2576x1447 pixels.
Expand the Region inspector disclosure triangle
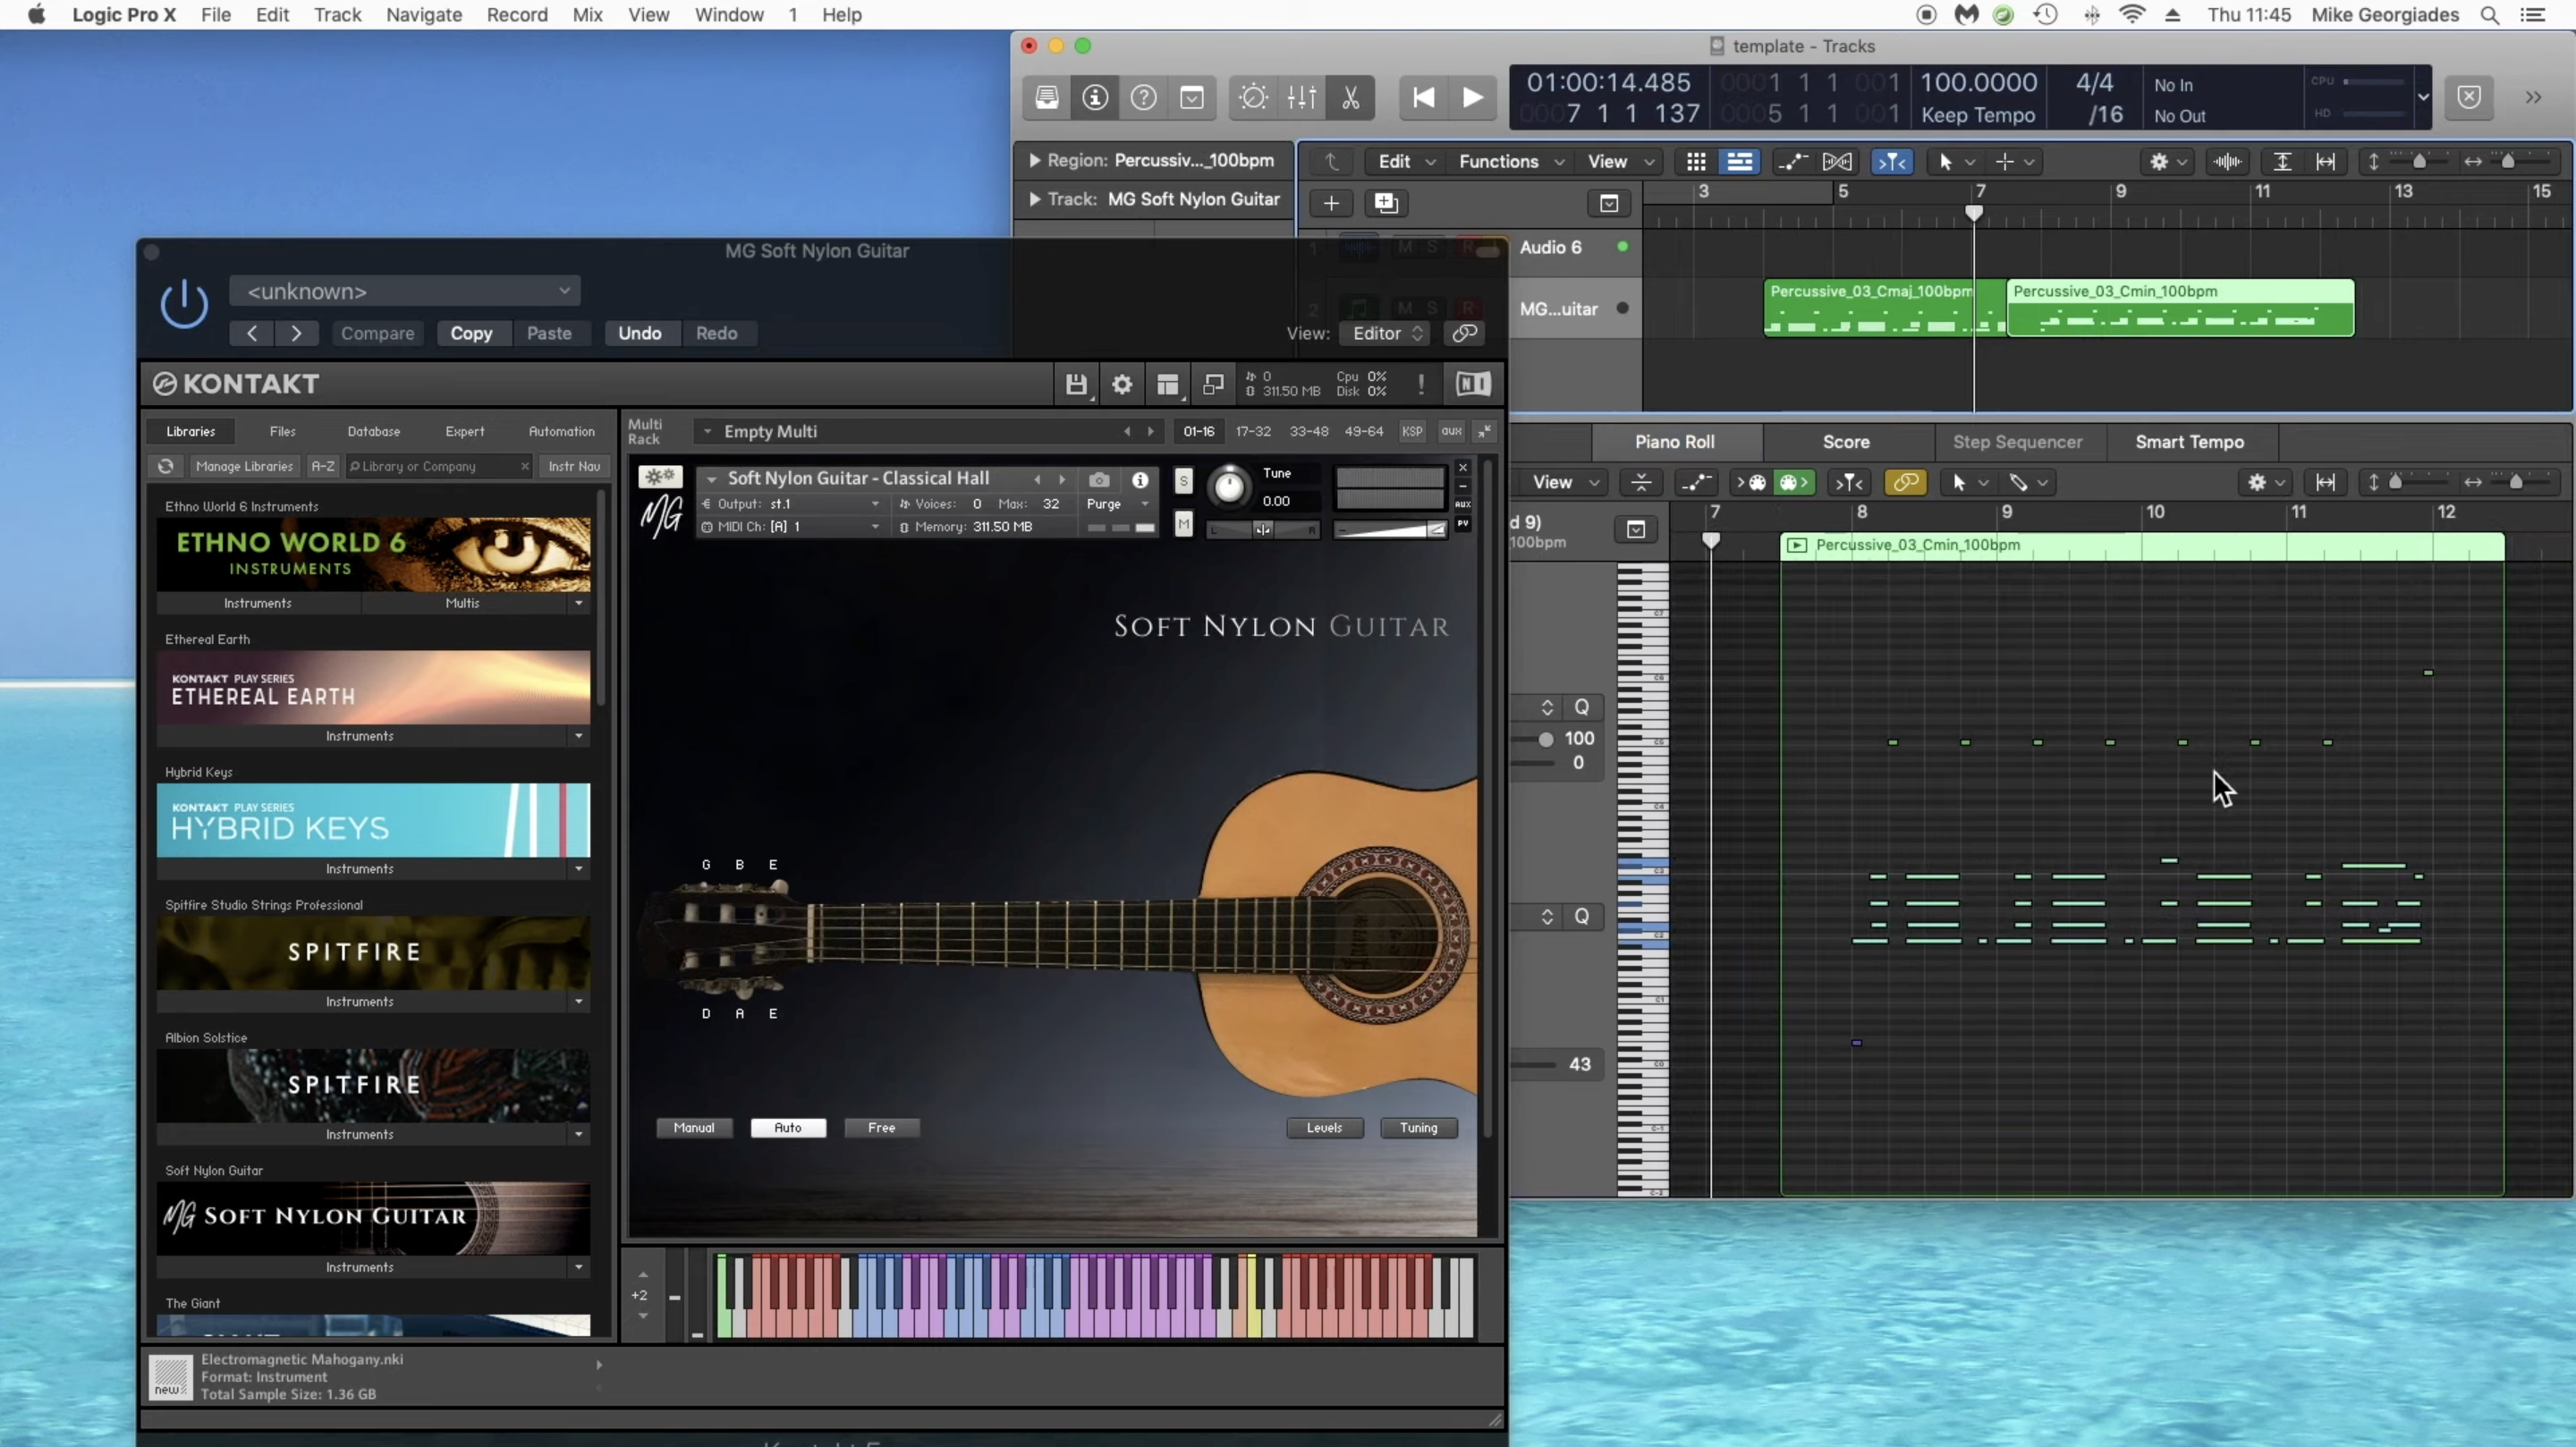tap(1035, 160)
